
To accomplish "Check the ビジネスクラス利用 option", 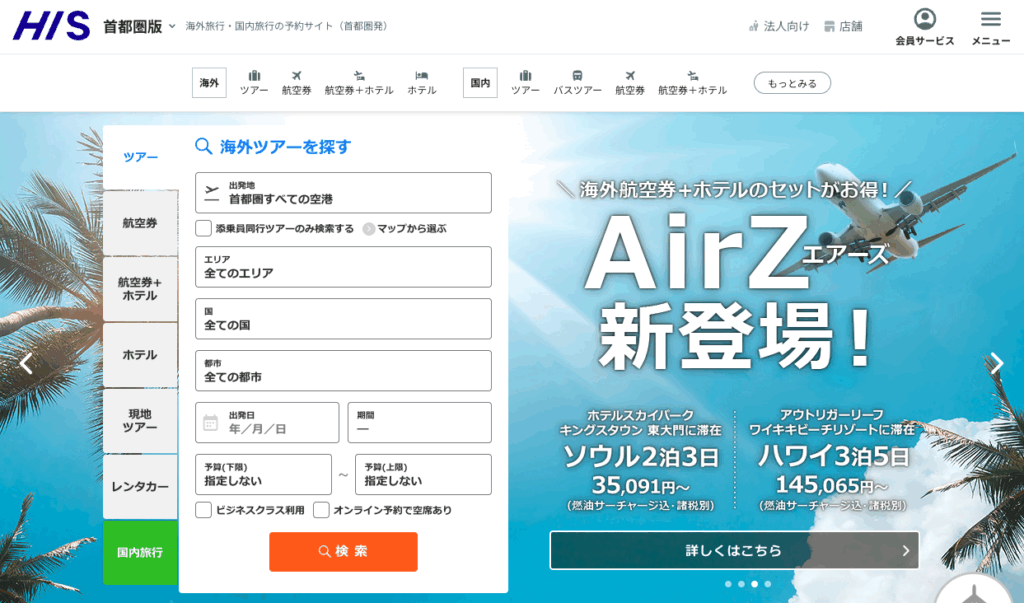I will [x=204, y=510].
